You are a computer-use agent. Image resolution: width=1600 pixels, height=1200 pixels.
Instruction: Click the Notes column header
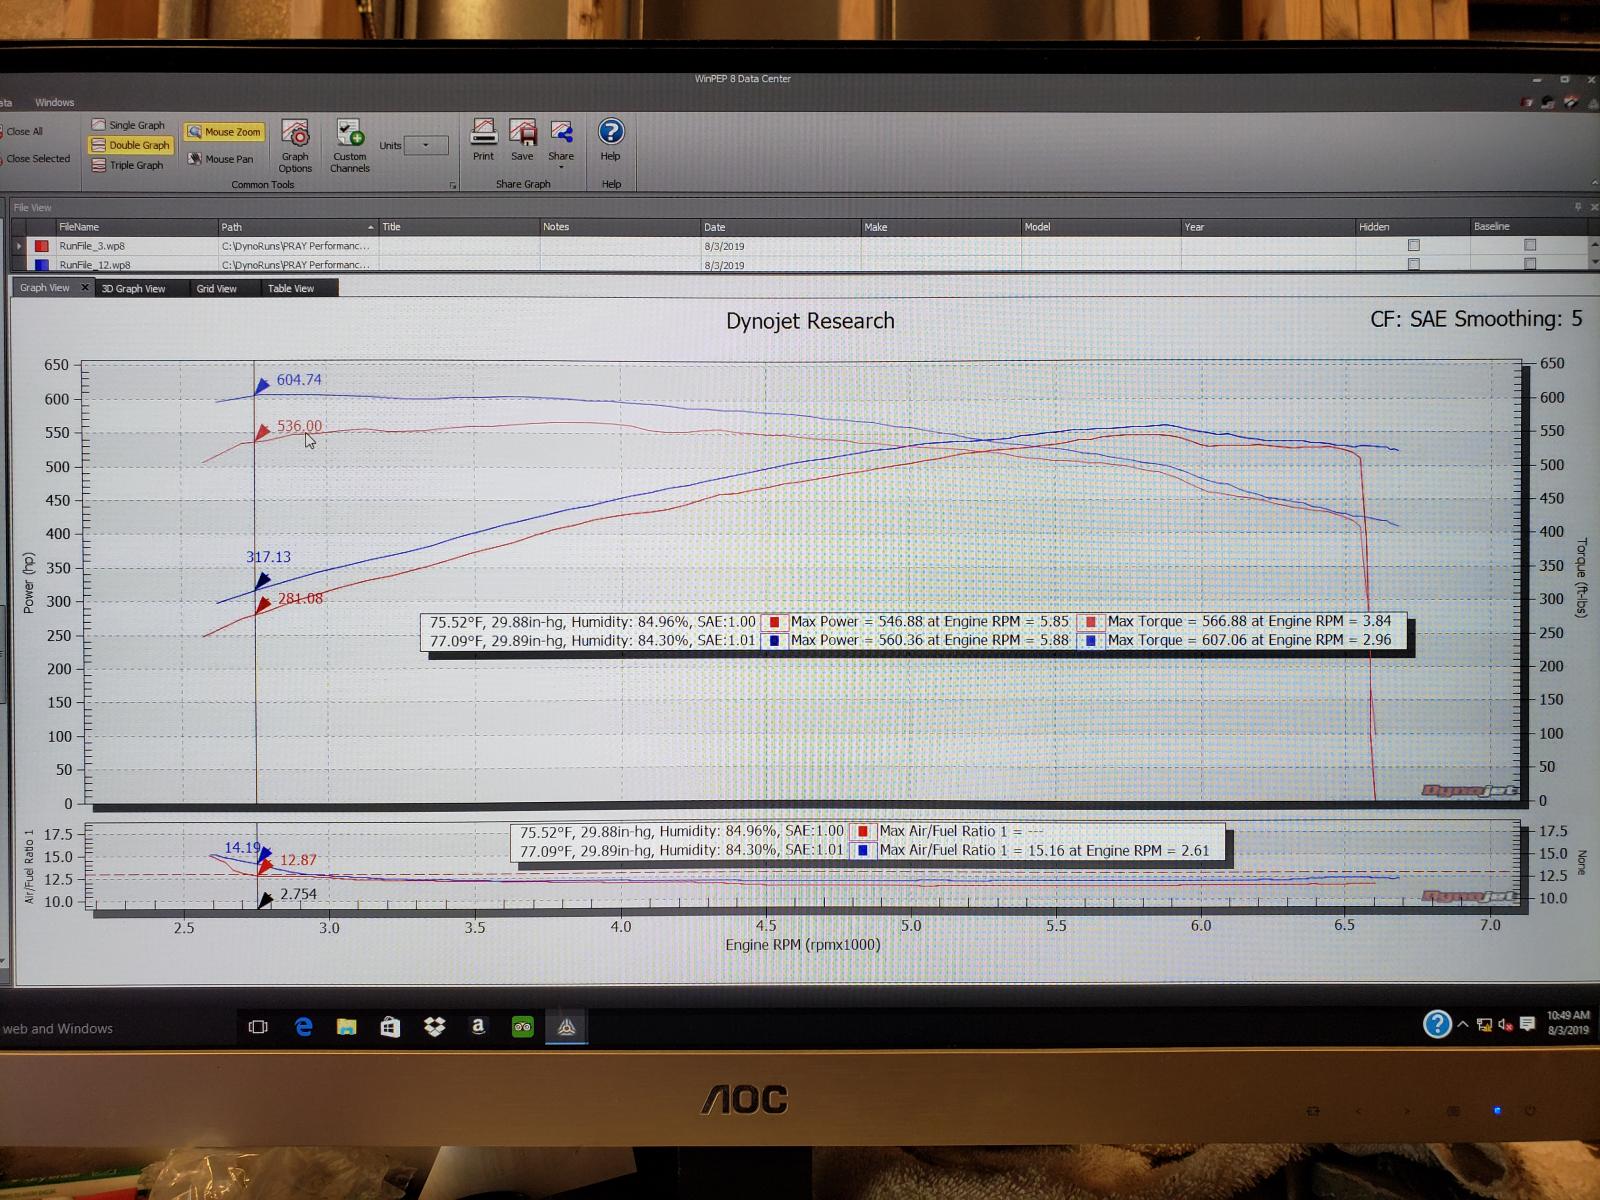click(x=620, y=227)
